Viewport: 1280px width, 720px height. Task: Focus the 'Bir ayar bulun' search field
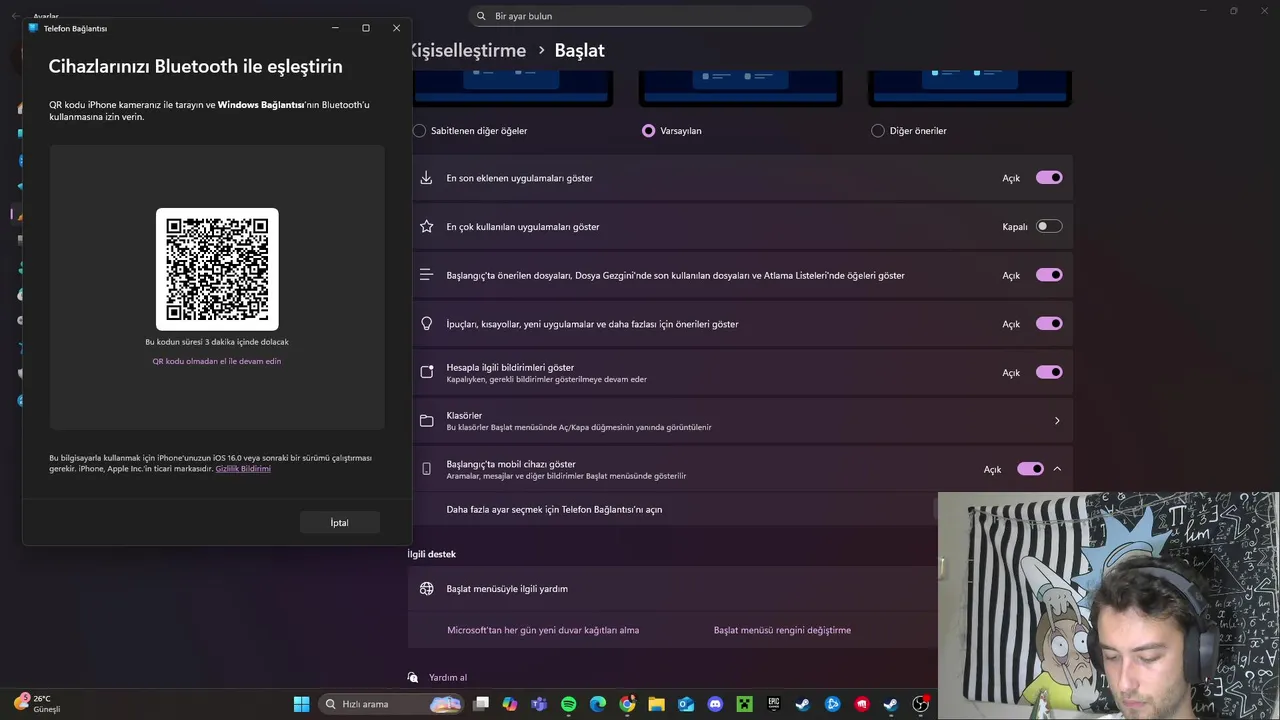point(640,16)
